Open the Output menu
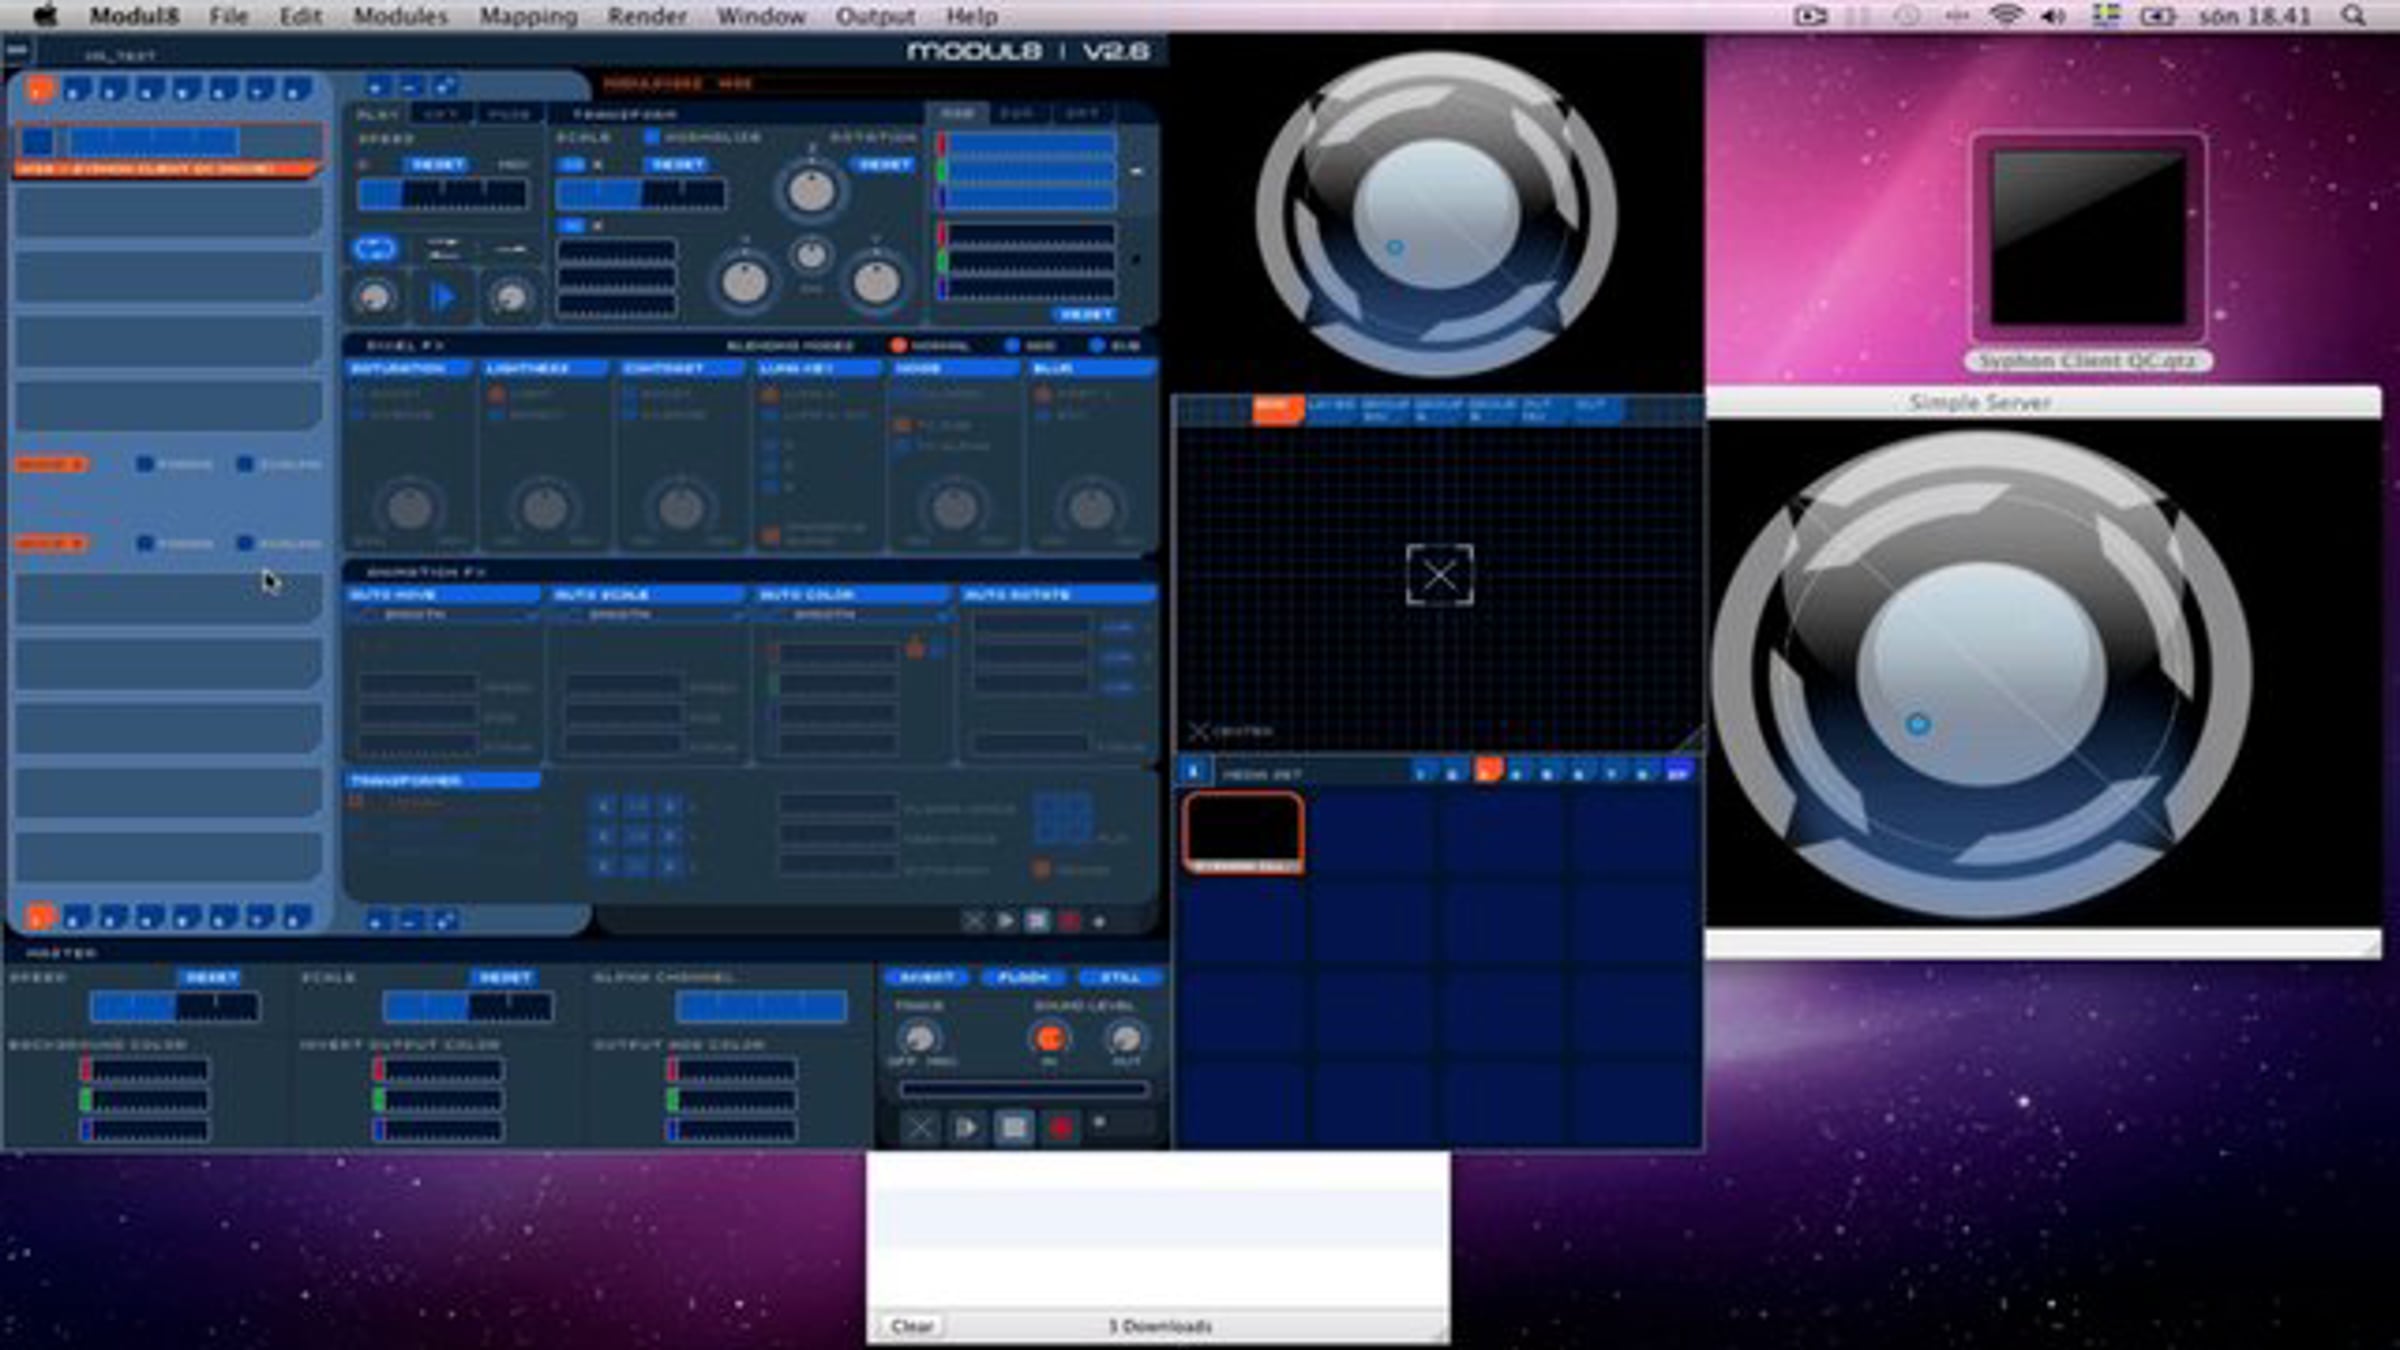 click(x=875, y=16)
